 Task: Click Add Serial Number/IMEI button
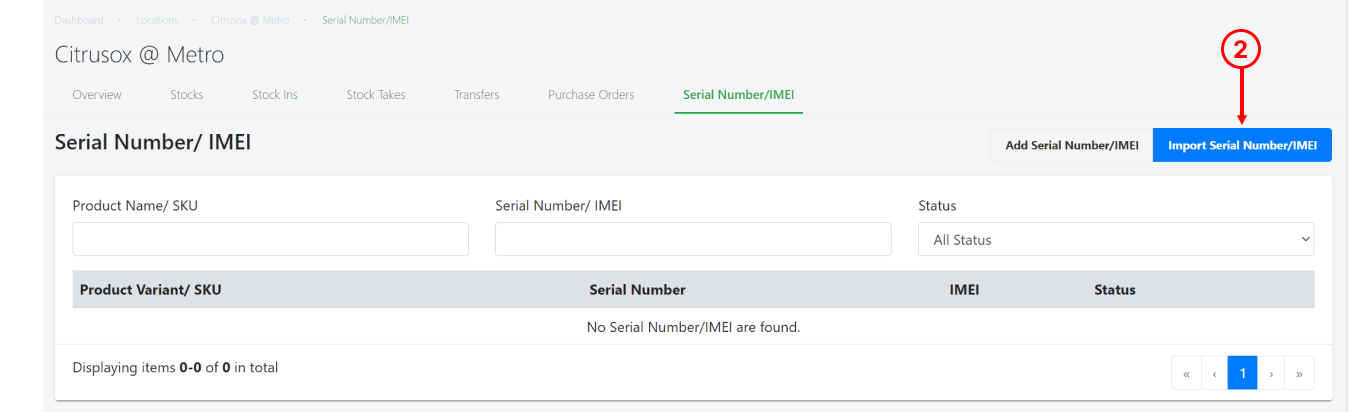click(1072, 145)
